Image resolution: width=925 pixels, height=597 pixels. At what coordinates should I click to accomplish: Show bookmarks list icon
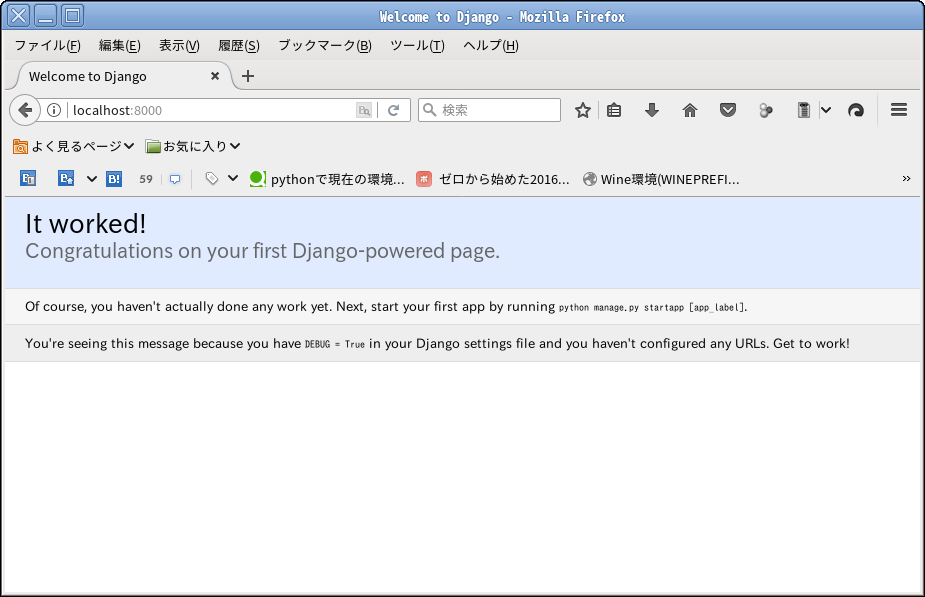[x=614, y=110]
